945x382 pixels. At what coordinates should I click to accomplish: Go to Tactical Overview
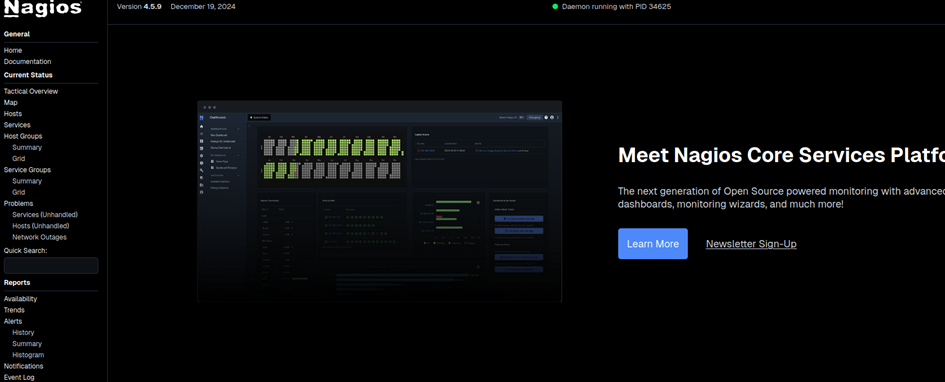point(31,92)
